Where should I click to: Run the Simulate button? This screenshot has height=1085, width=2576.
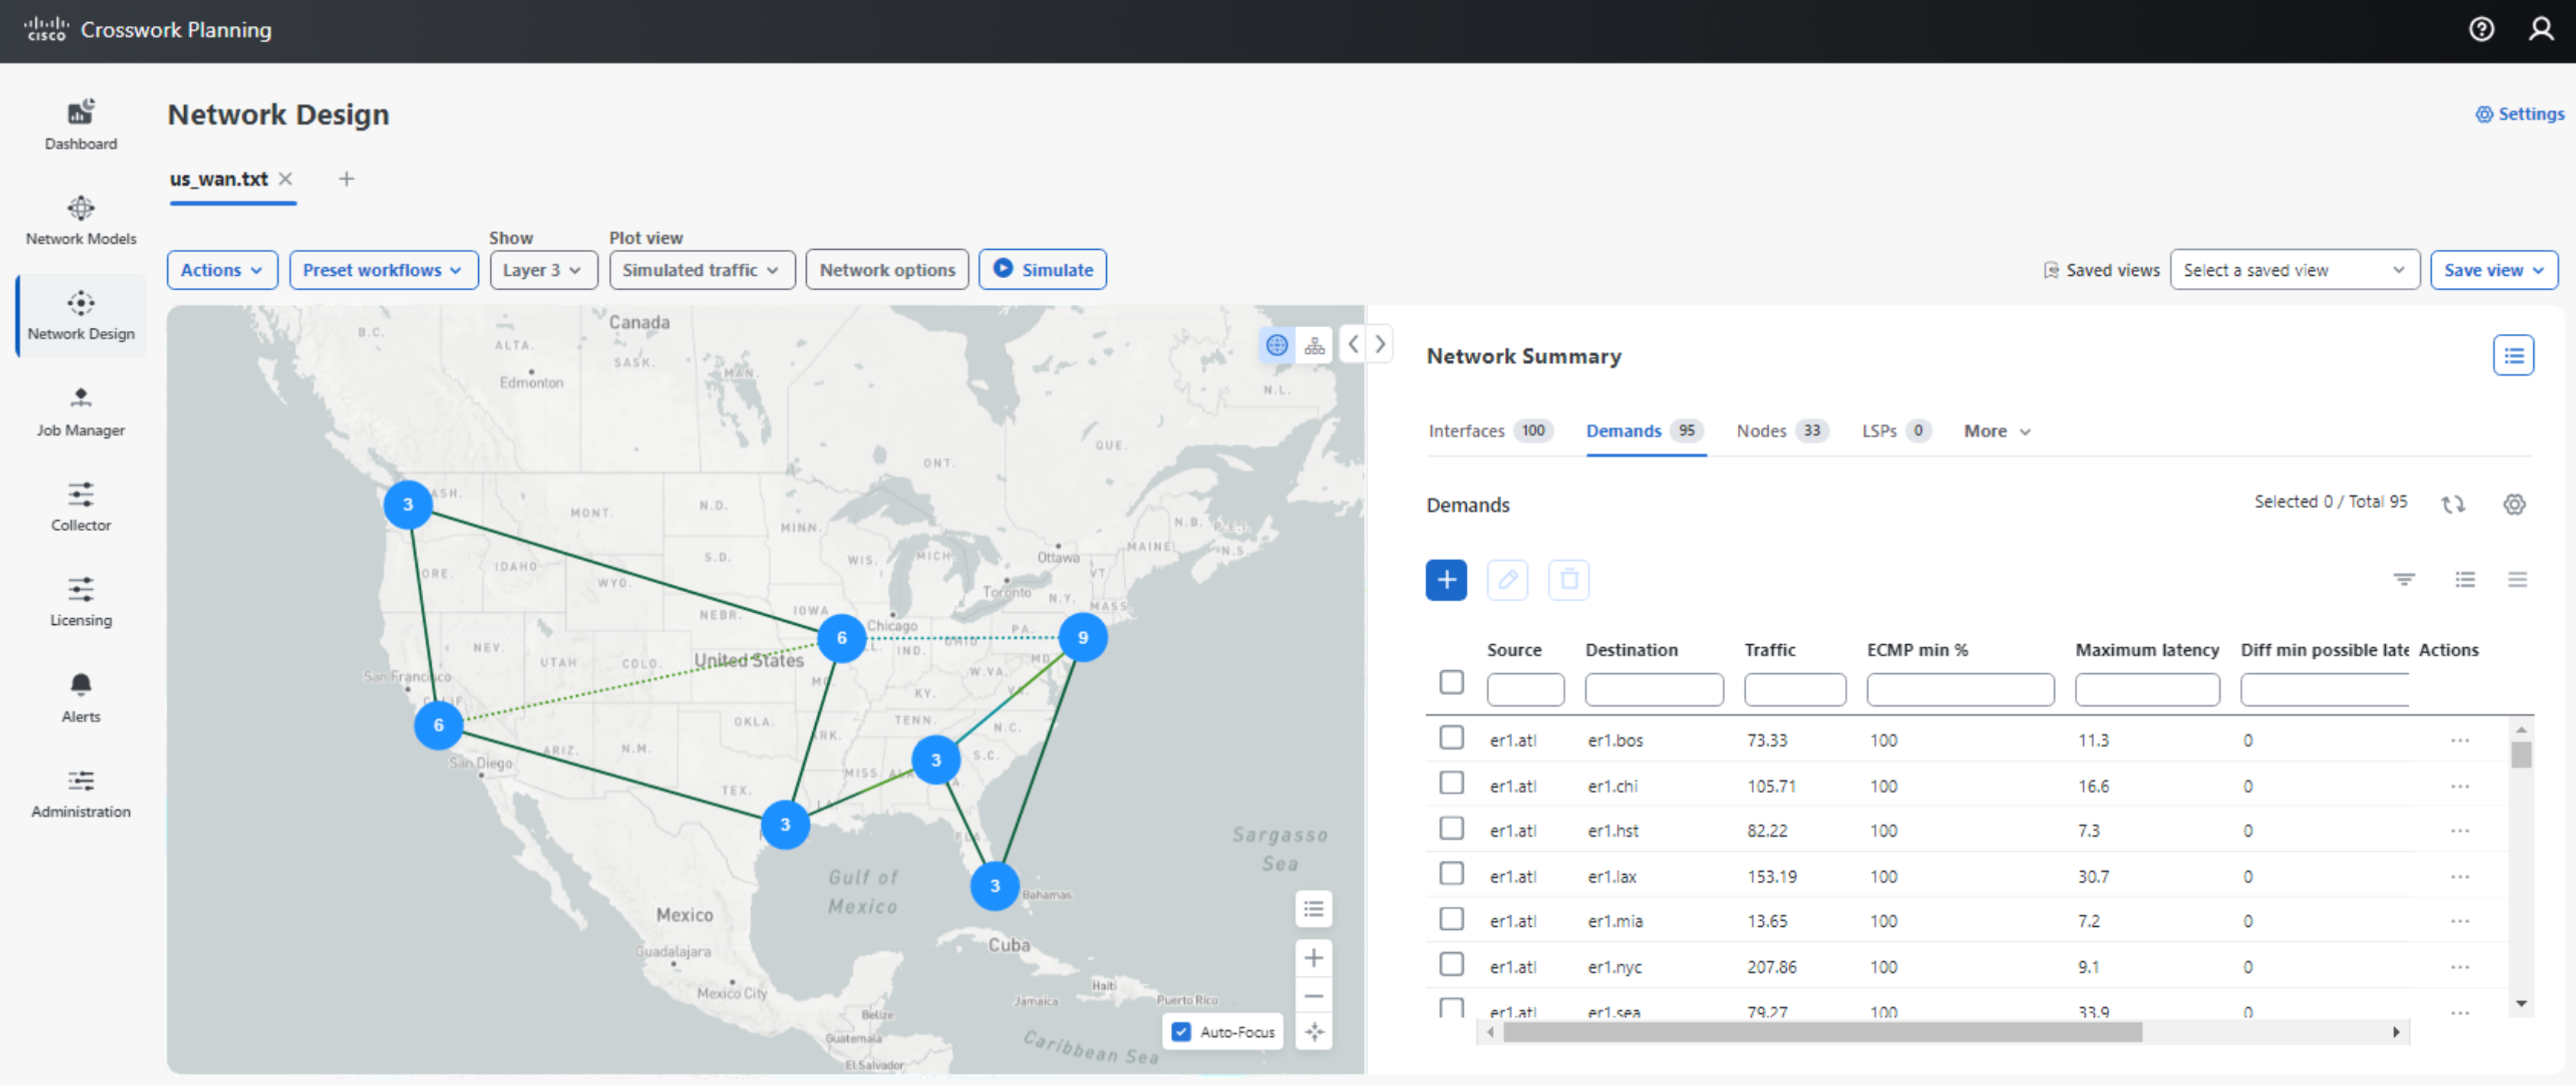tap(1042, 269)
